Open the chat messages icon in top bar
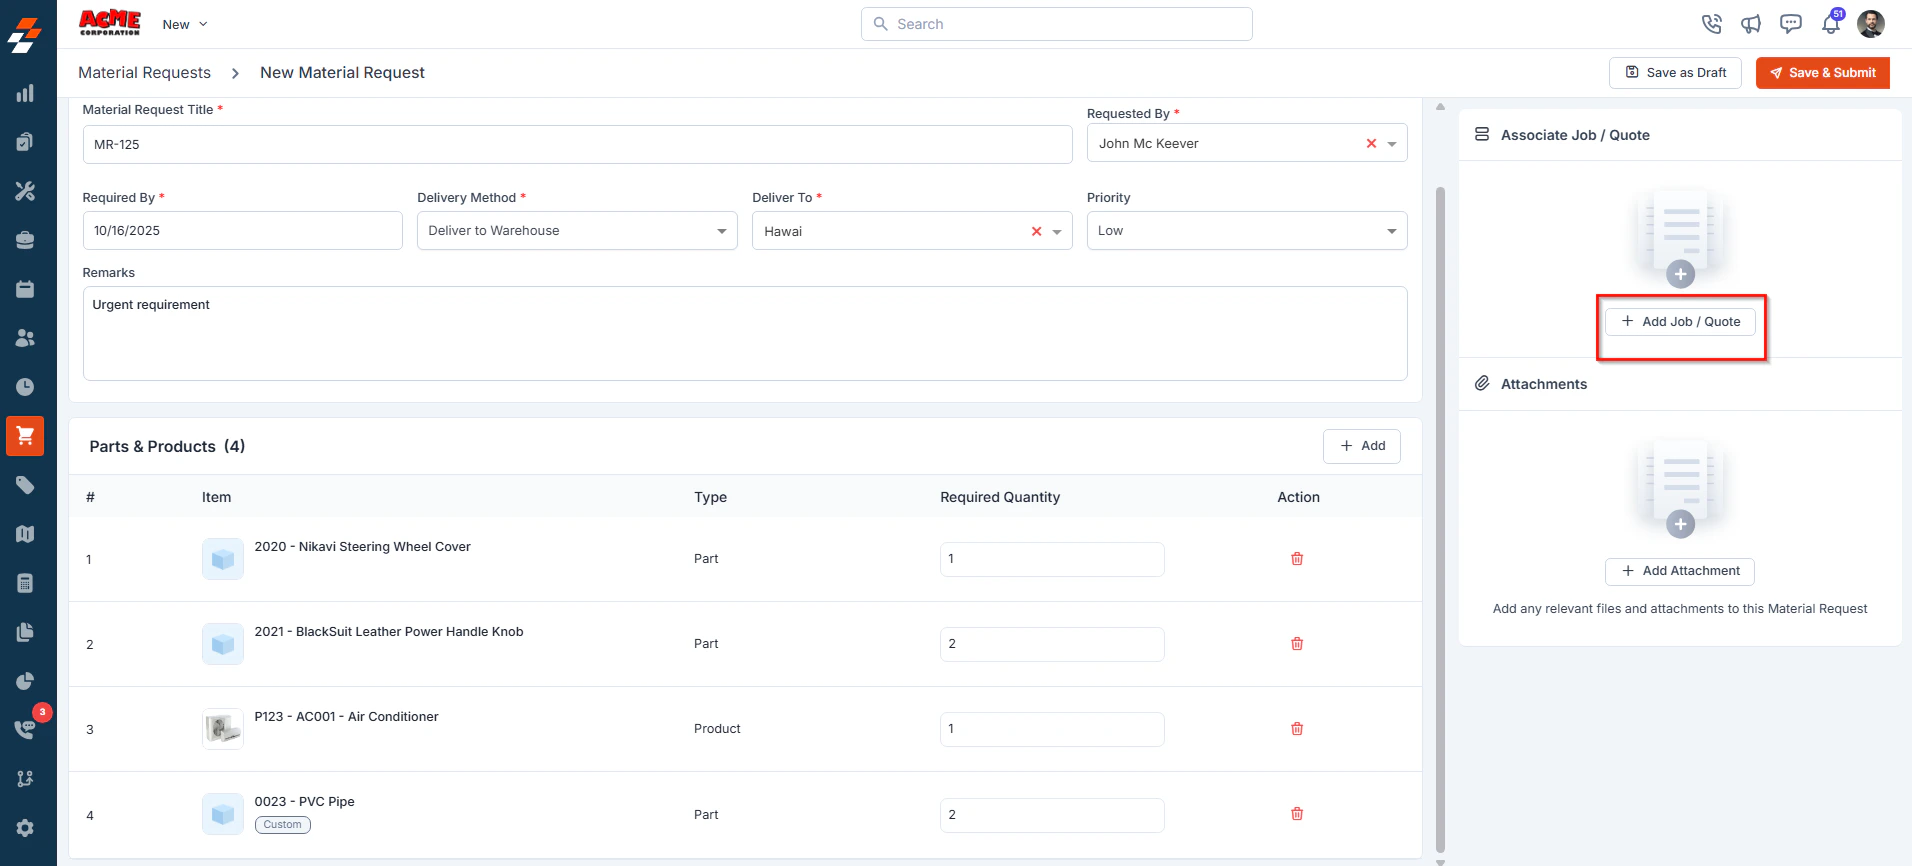 1791,24
